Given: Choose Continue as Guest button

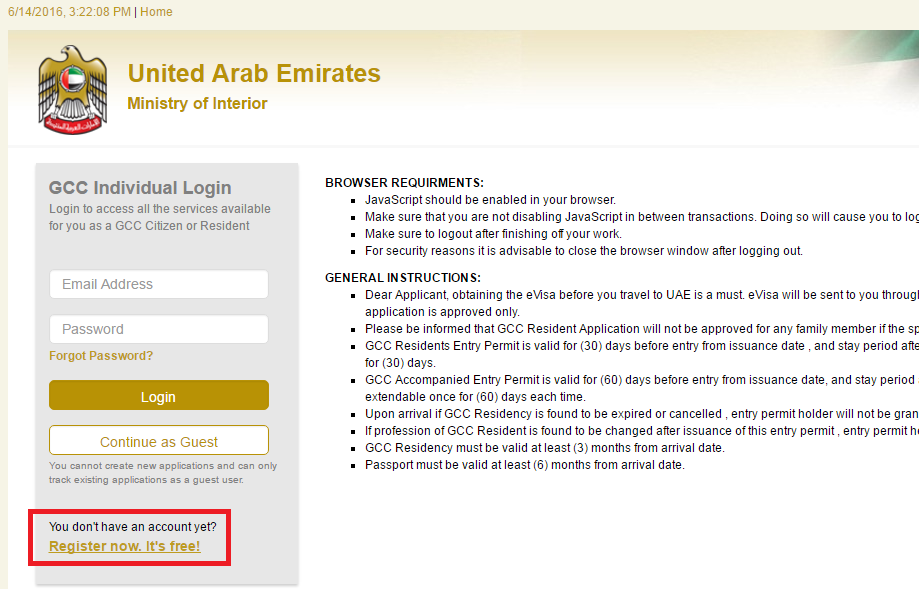Looking at the screenshot, I should point(159,441).
